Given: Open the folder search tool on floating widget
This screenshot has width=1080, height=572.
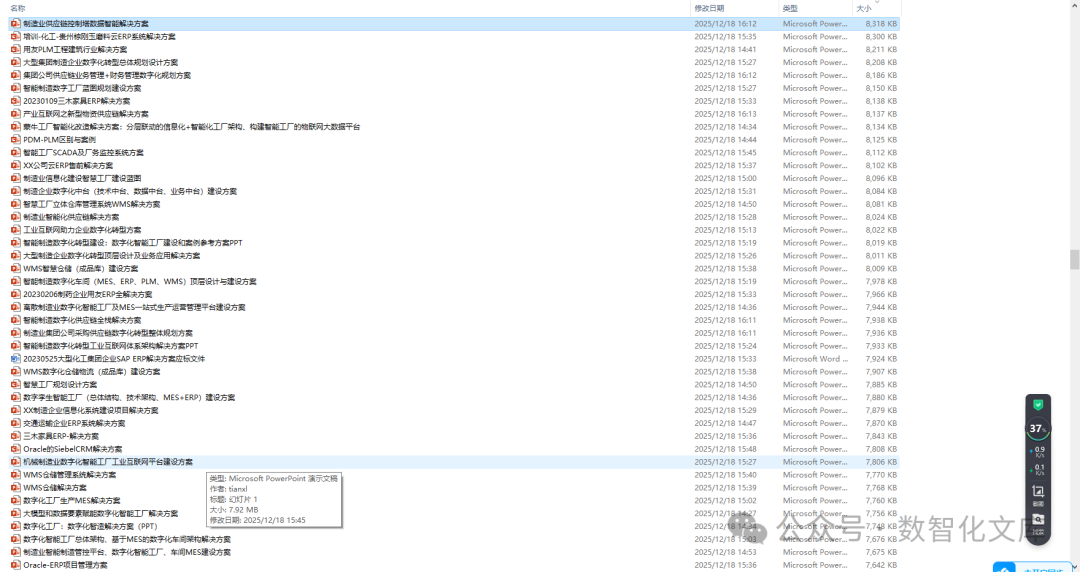Looking at the screenshot, I should pos(1038,523).
